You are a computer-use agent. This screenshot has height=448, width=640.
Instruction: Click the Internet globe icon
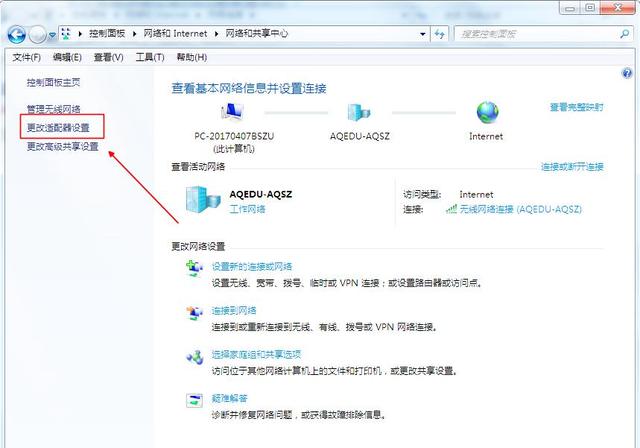point(487,112)
